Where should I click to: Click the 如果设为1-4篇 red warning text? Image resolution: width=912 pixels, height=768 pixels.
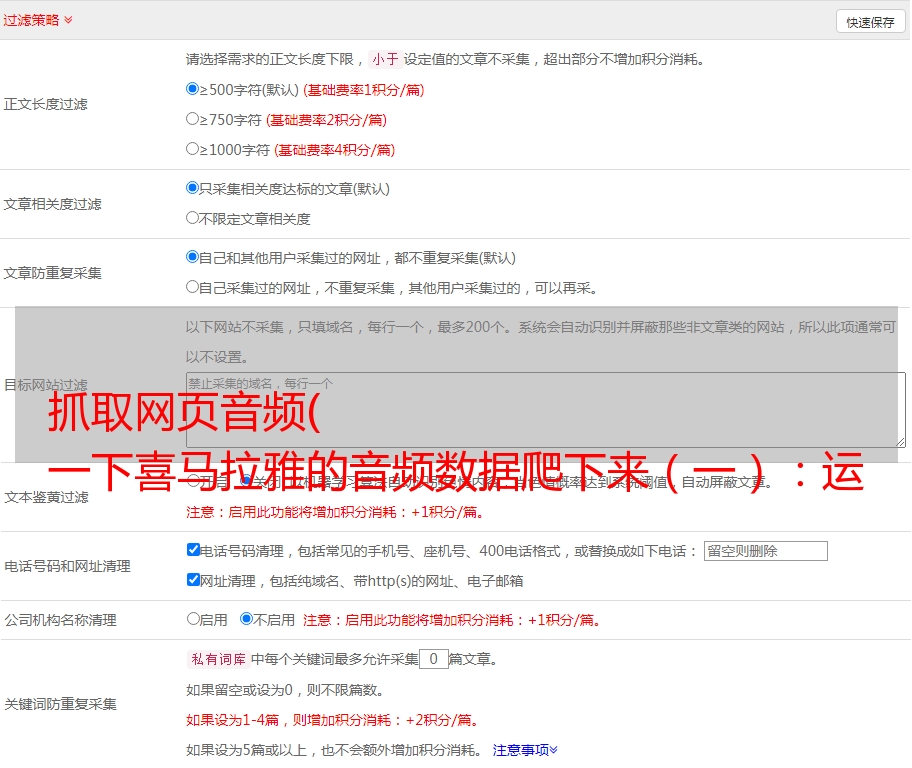pyautogui.click(x=334, y=720)
